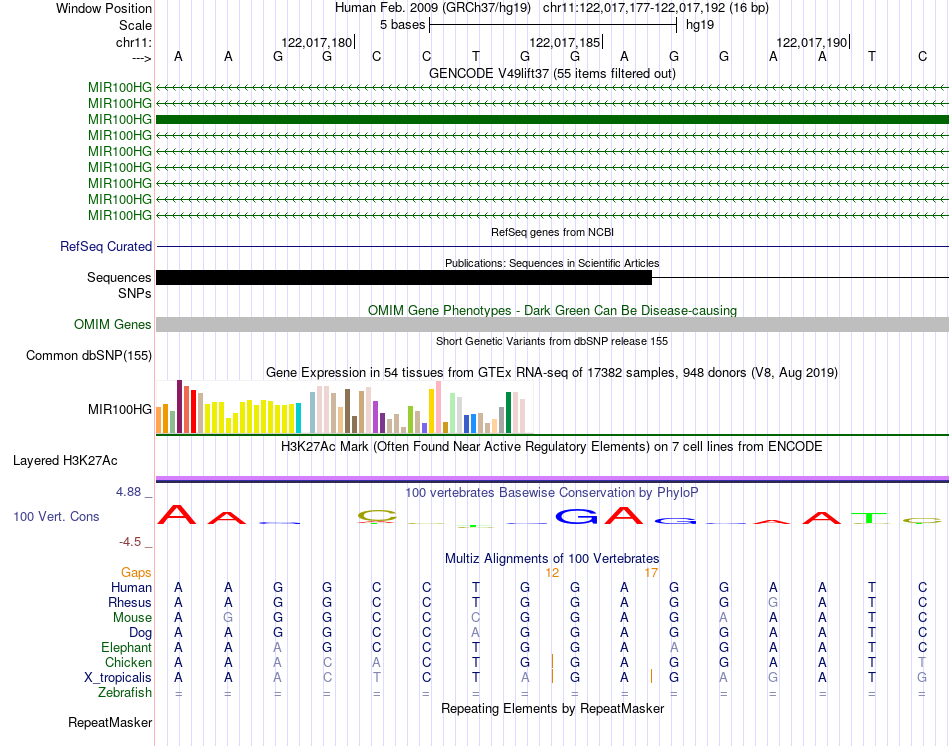The height and width of the screenshot is (746, 950).
Task: Click the hg19 text beside scale bar
Action: (x=700, y=25)
